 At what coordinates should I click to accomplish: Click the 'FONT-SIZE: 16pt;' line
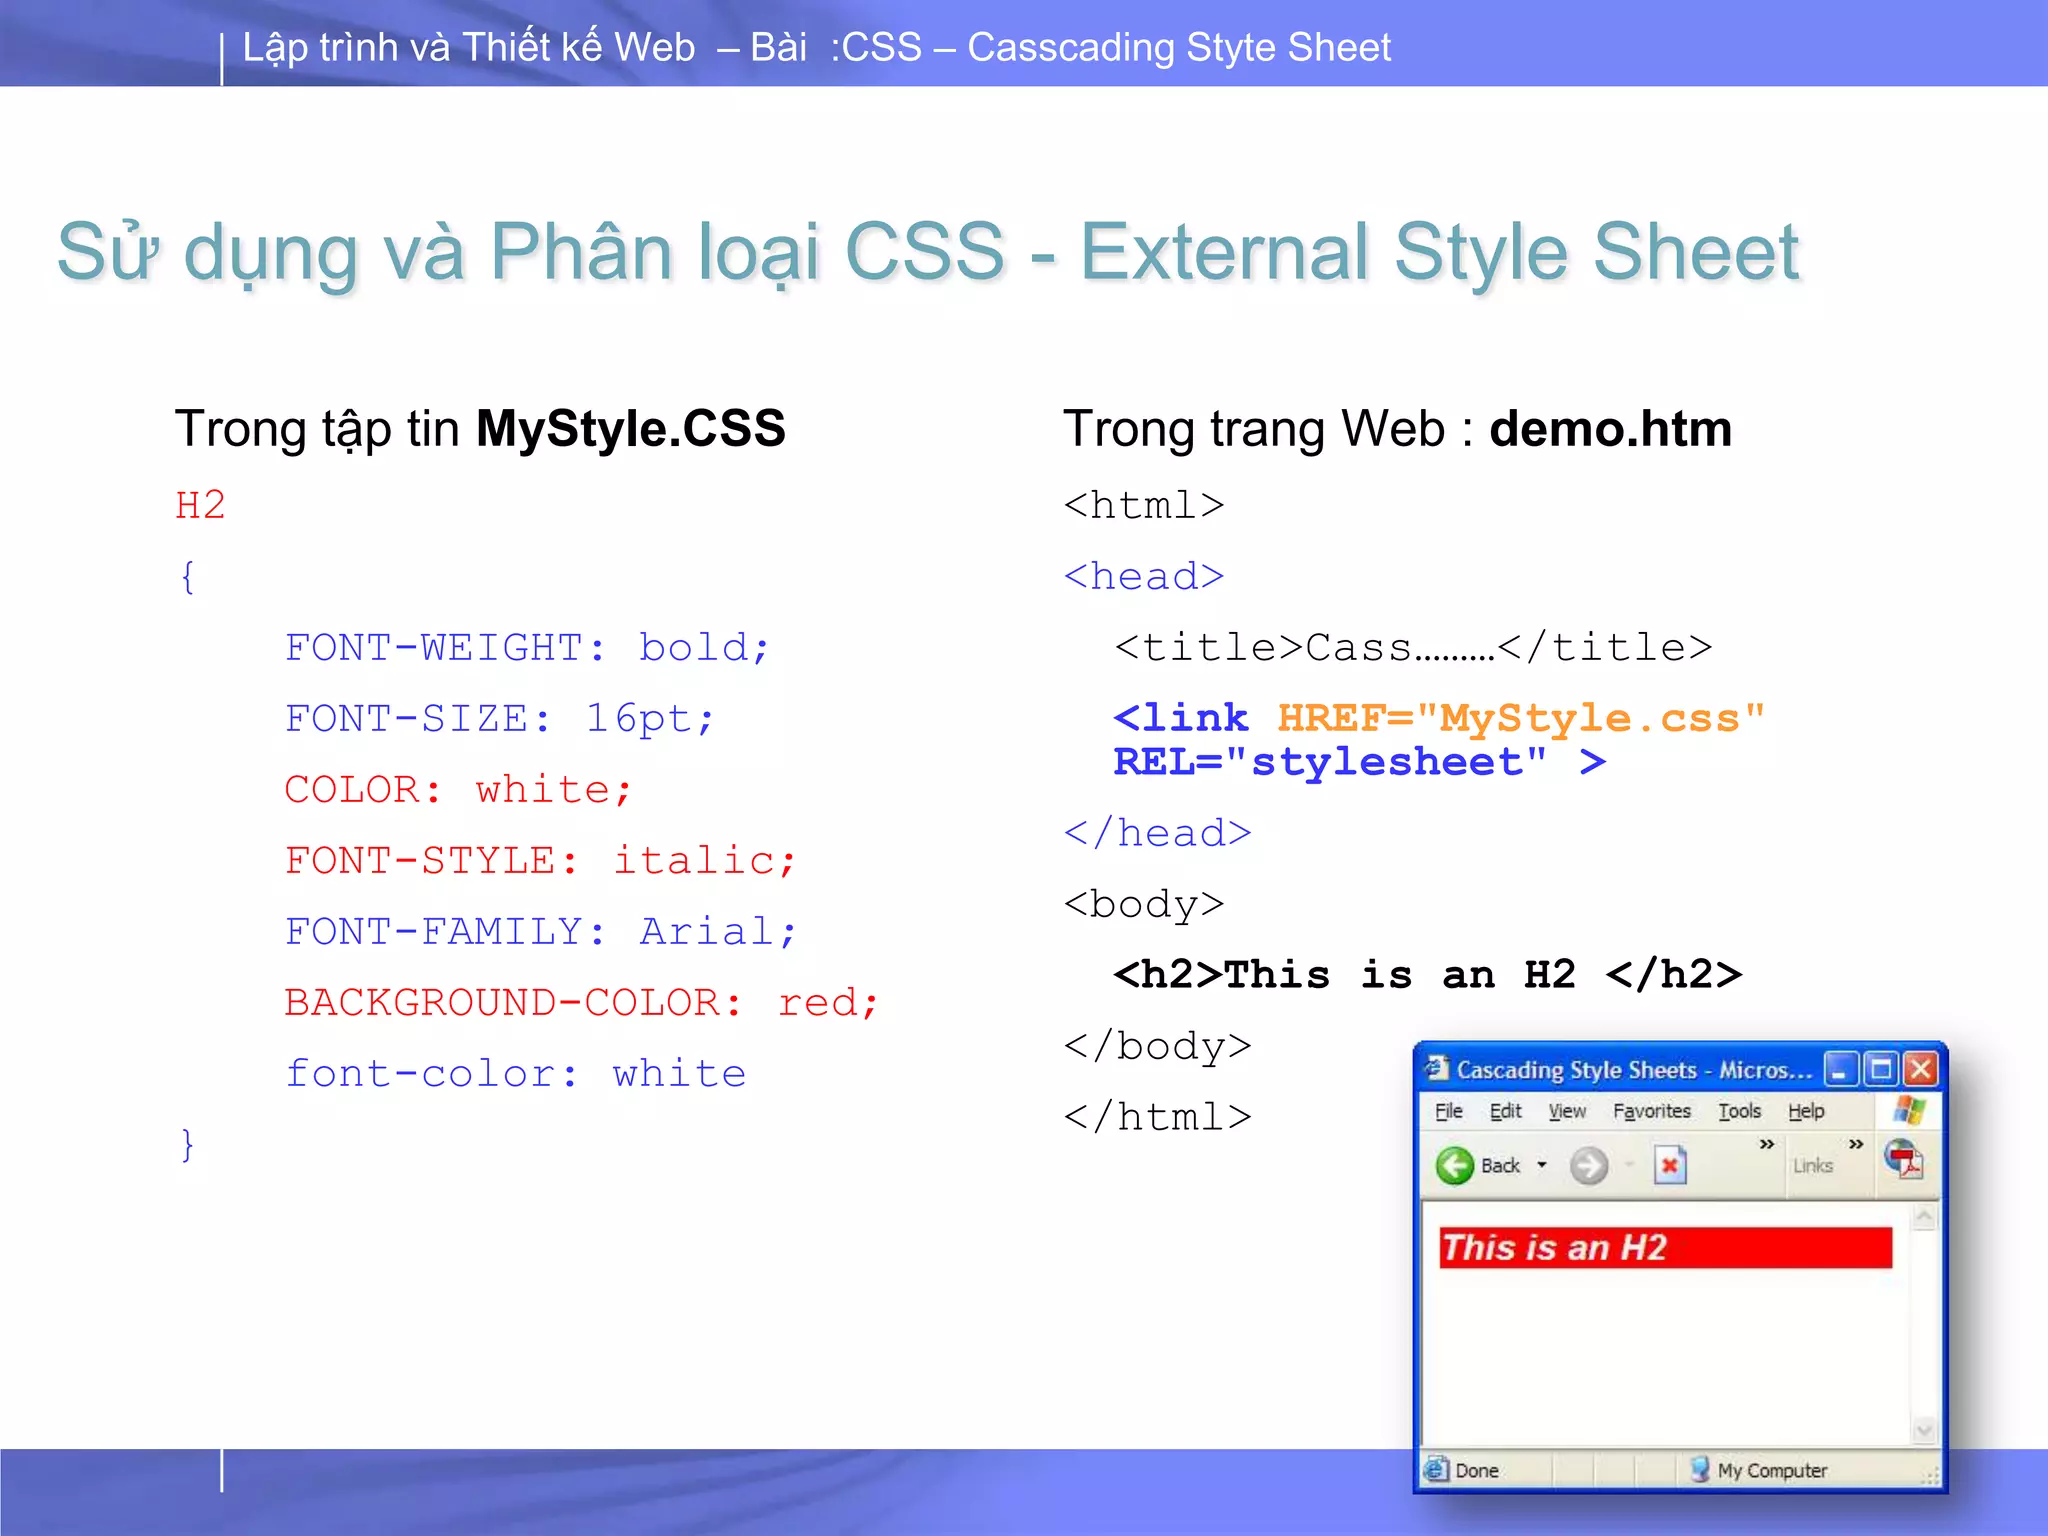coord(500,718)
